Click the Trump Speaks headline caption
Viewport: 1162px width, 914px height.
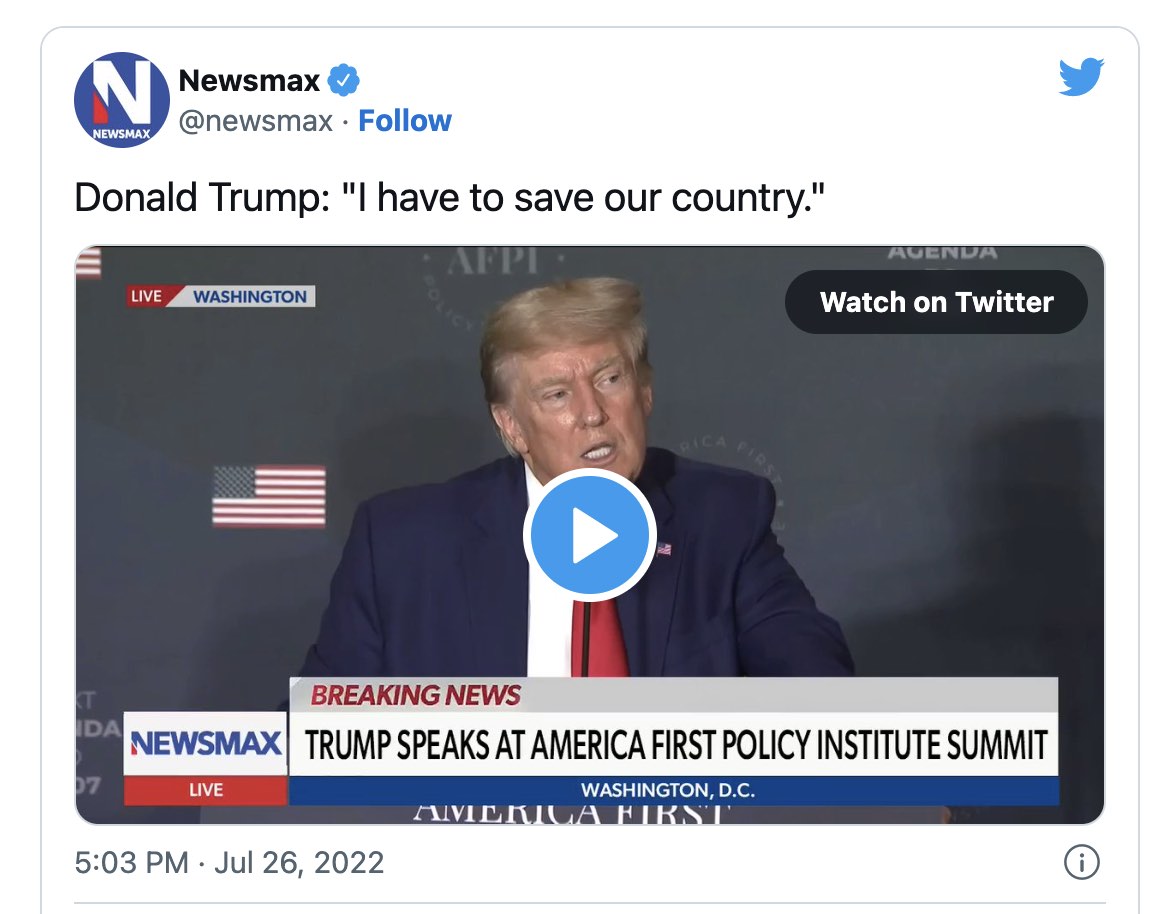click(x=675, y=745)
